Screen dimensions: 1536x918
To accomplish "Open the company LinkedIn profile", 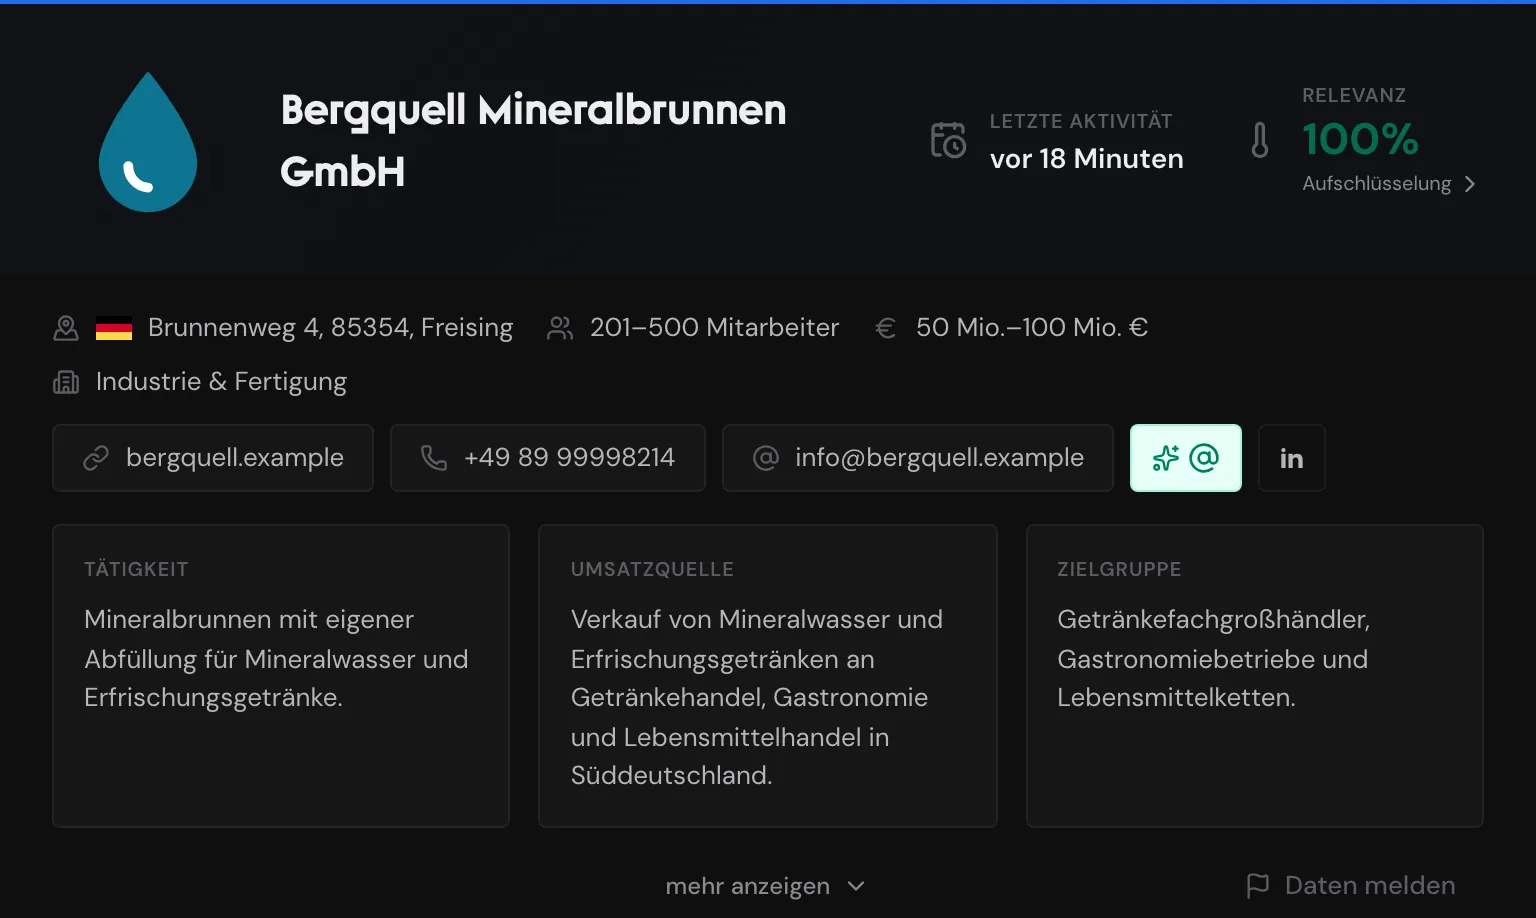I will pos(1292,458).
